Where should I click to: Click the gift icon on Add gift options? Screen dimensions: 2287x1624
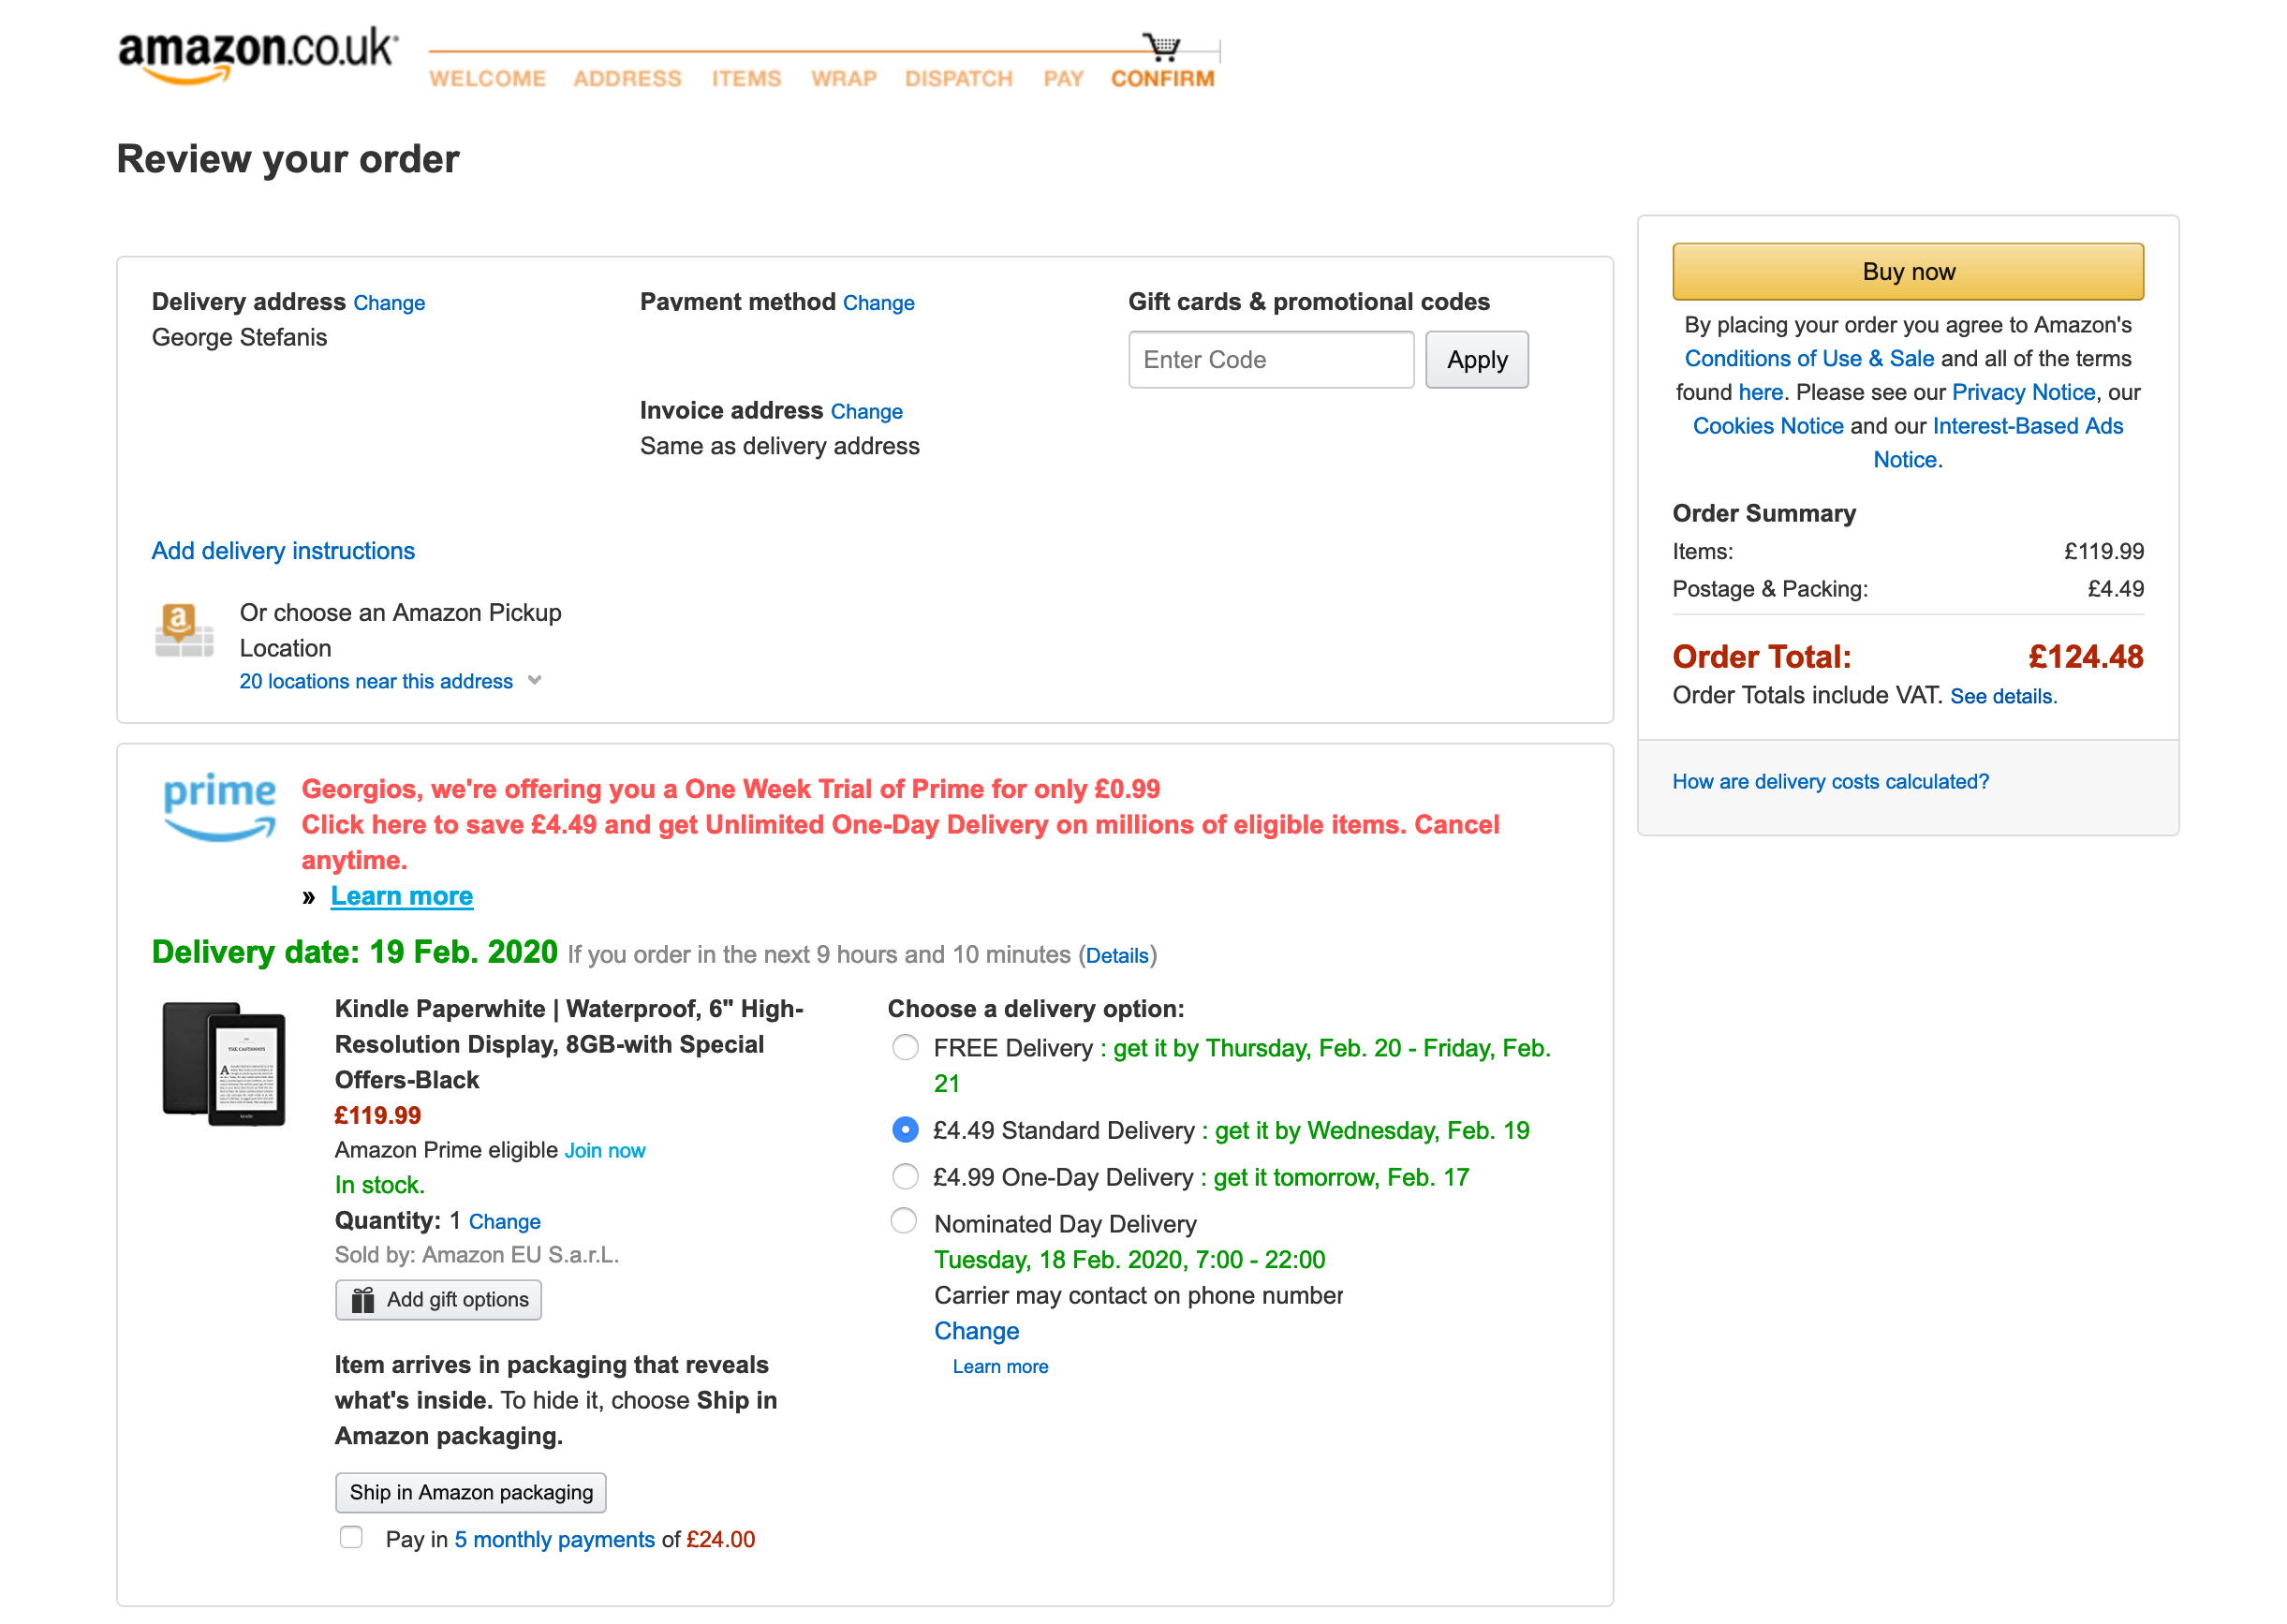click(363, 1299)
